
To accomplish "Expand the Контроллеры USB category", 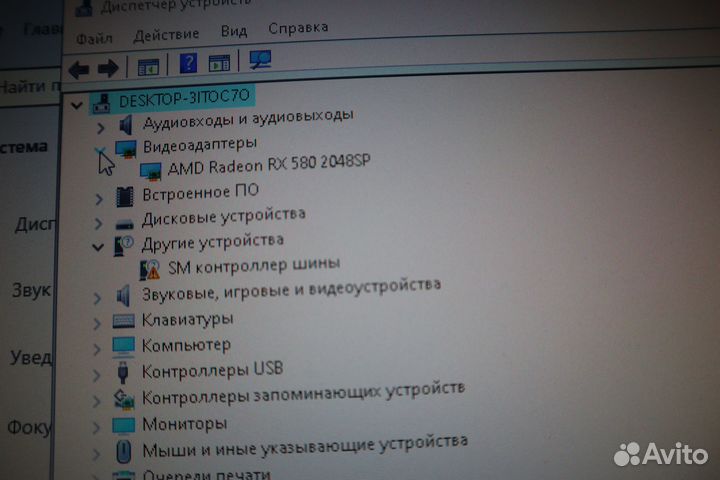I will click(x=96, y=375).
